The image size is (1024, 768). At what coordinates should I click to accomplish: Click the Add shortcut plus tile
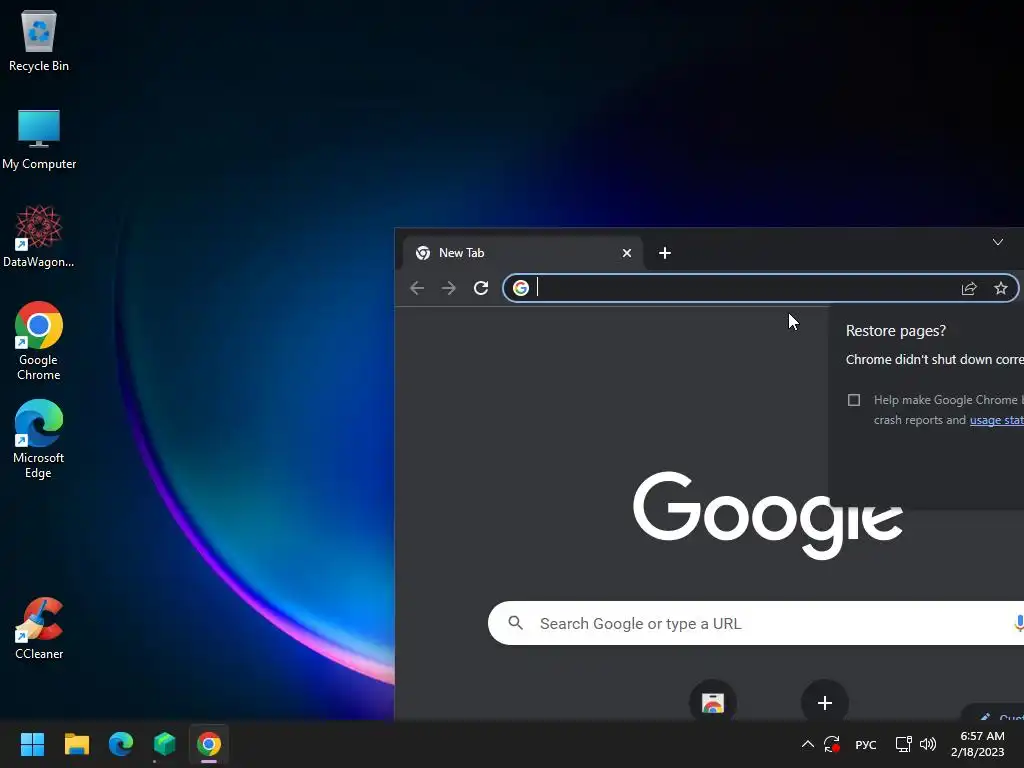[825, 702]
